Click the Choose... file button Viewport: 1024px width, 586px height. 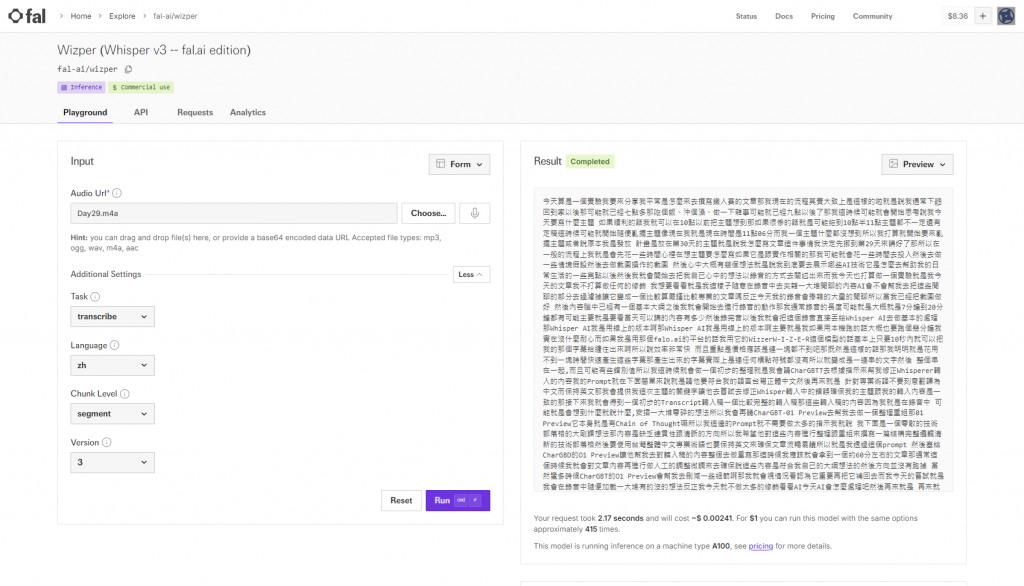pos(428,213)
